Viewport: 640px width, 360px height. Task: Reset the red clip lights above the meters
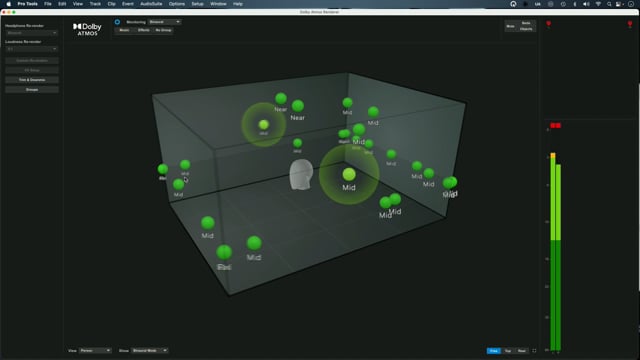click(x=556, y=125)
